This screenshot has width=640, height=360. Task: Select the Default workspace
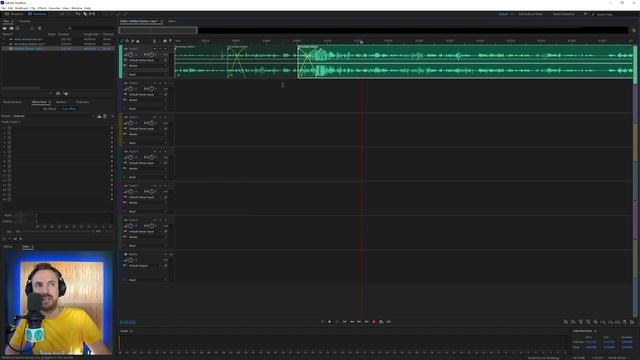point(503,14)
